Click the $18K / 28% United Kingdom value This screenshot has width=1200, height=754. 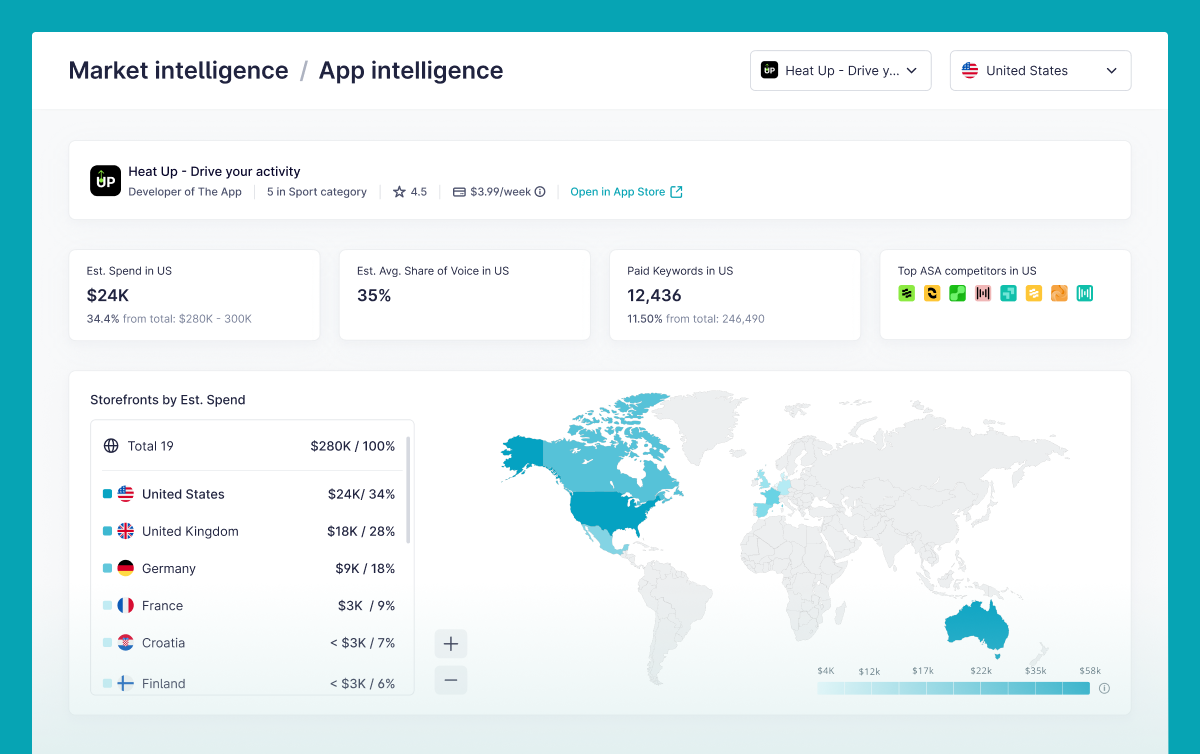click(361, 531)
